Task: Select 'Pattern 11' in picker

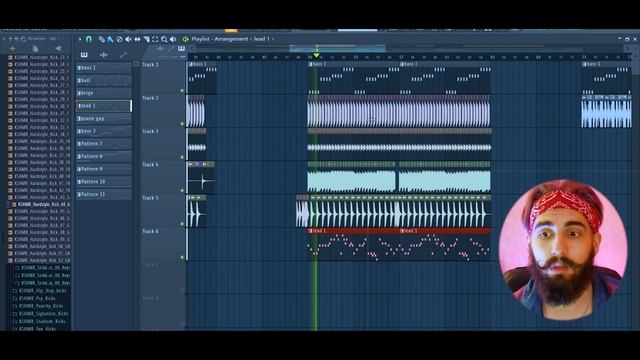Action: 104,194
